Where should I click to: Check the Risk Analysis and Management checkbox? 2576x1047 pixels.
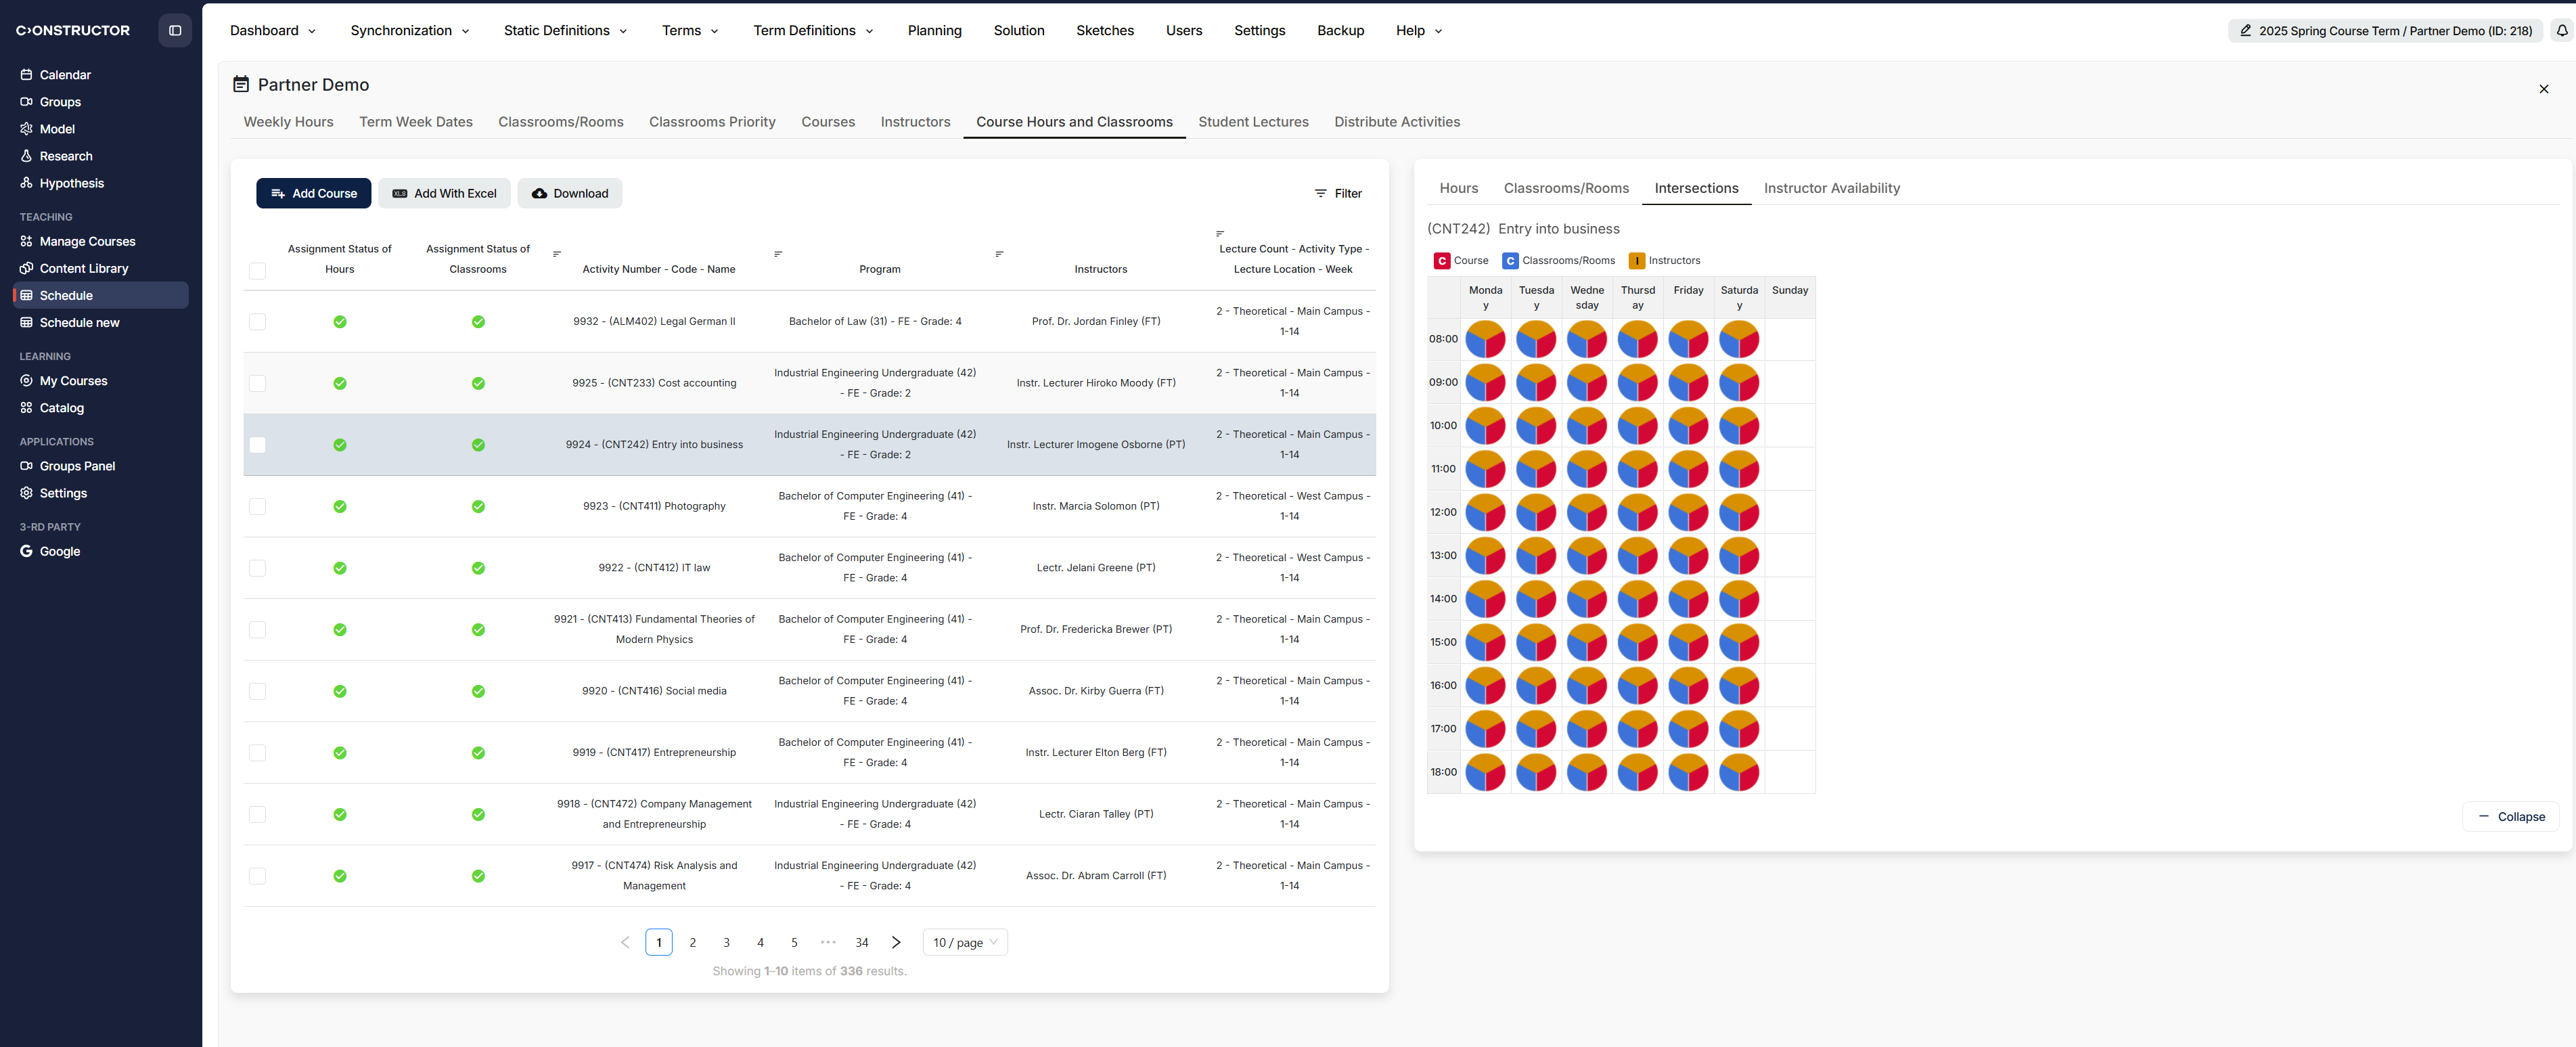257,875
